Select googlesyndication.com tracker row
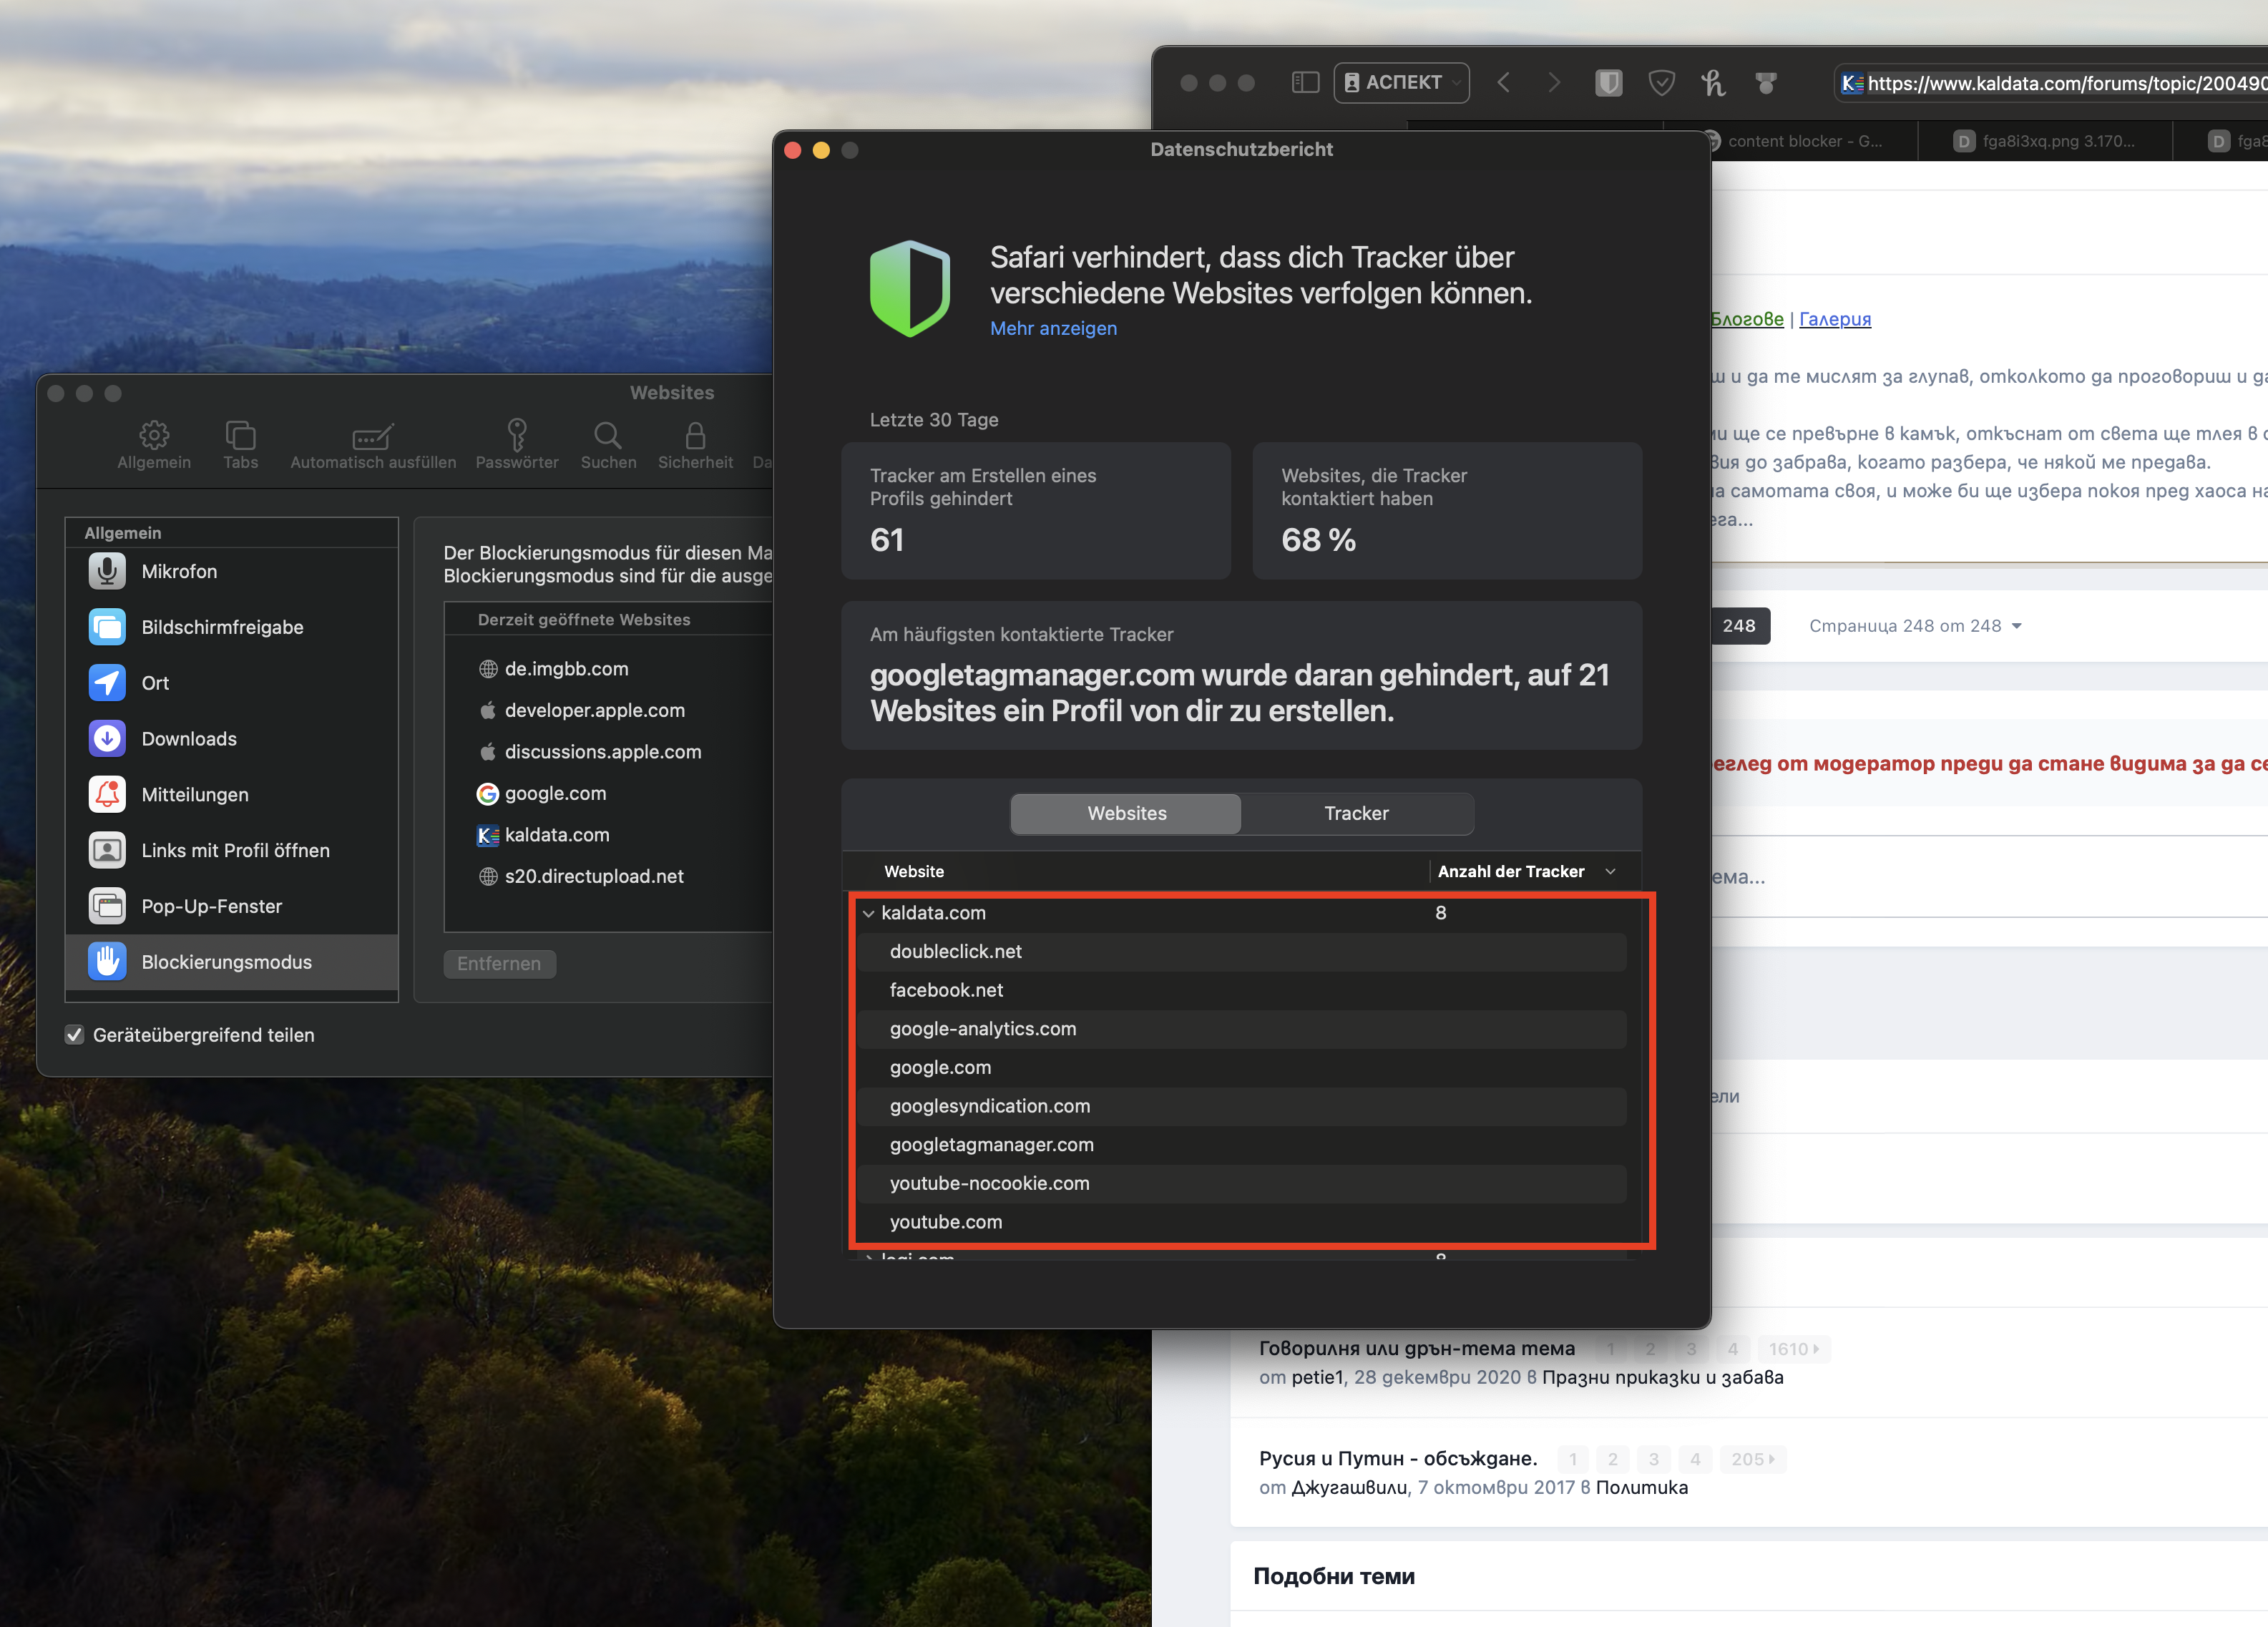2268x1627 pixels. pyautogui.click(x=1242, y=1106)
